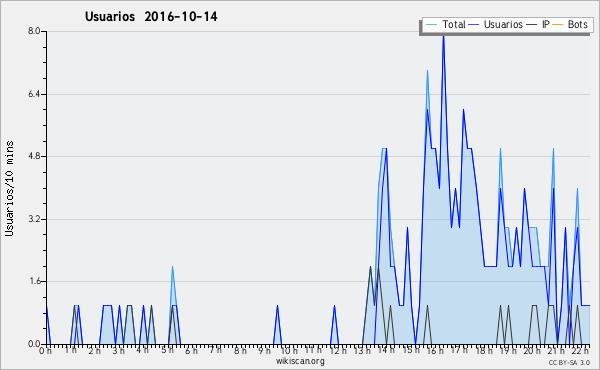Click the '11 h' x-axis label
This screenshot has height=370, width=600.
[x=313, y=350]
